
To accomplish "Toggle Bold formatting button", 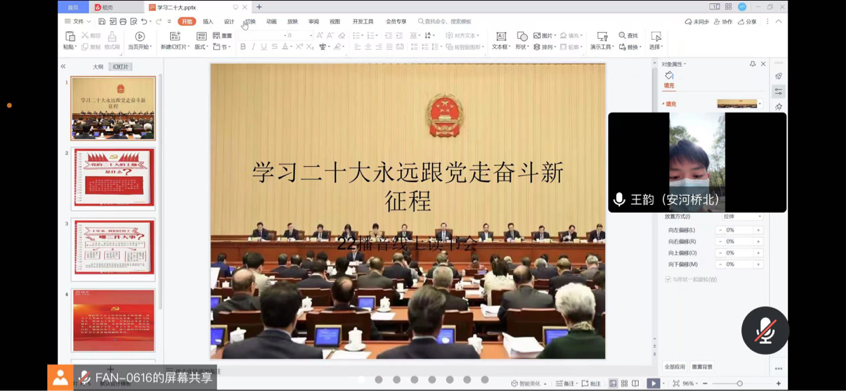I will coord(243,47).
